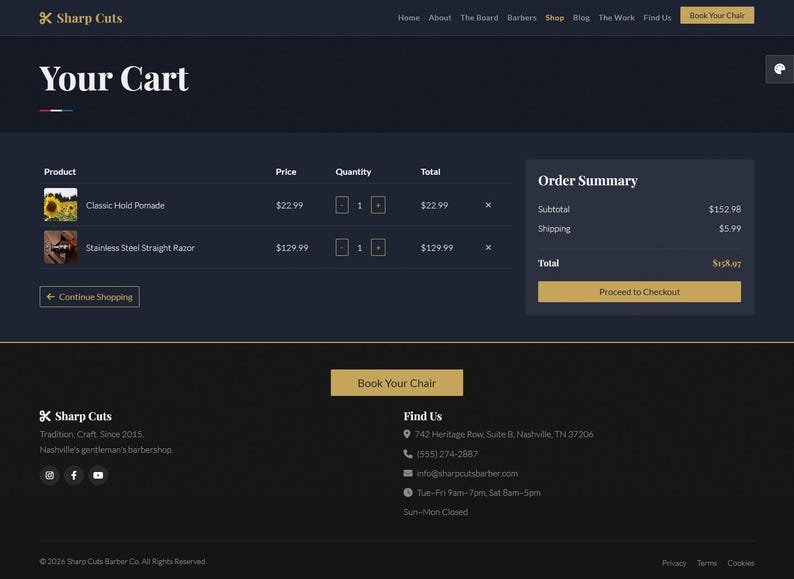Increase Classic Hold Pomade quantity
Viewport: 794px width, 579px height.
pyautogui.click(x=378, y=205)
